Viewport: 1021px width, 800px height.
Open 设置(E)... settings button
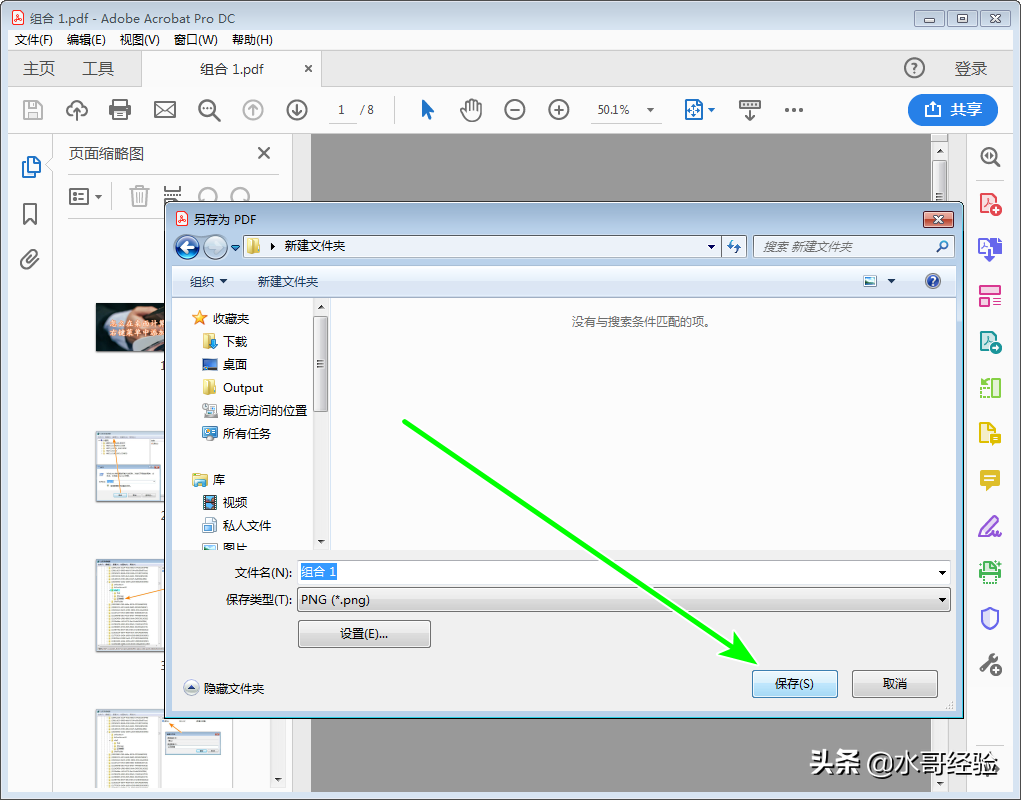[x=364, y=633]
